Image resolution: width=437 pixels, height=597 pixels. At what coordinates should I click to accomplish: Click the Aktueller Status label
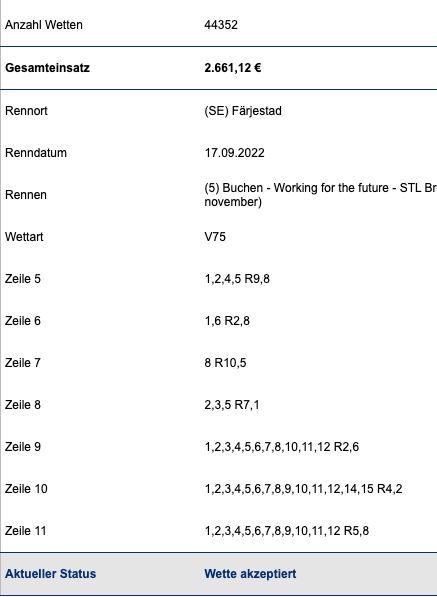(x=50, y=574)
